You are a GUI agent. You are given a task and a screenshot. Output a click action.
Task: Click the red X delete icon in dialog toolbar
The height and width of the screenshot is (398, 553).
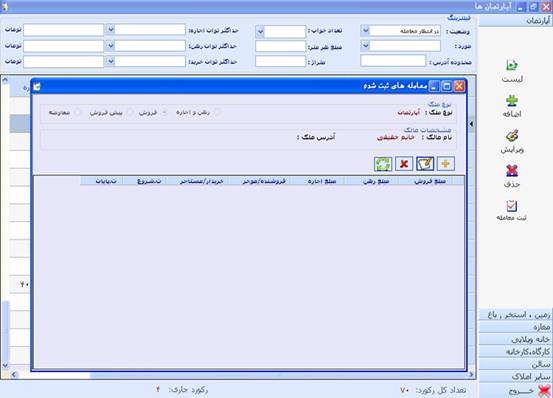404,164
